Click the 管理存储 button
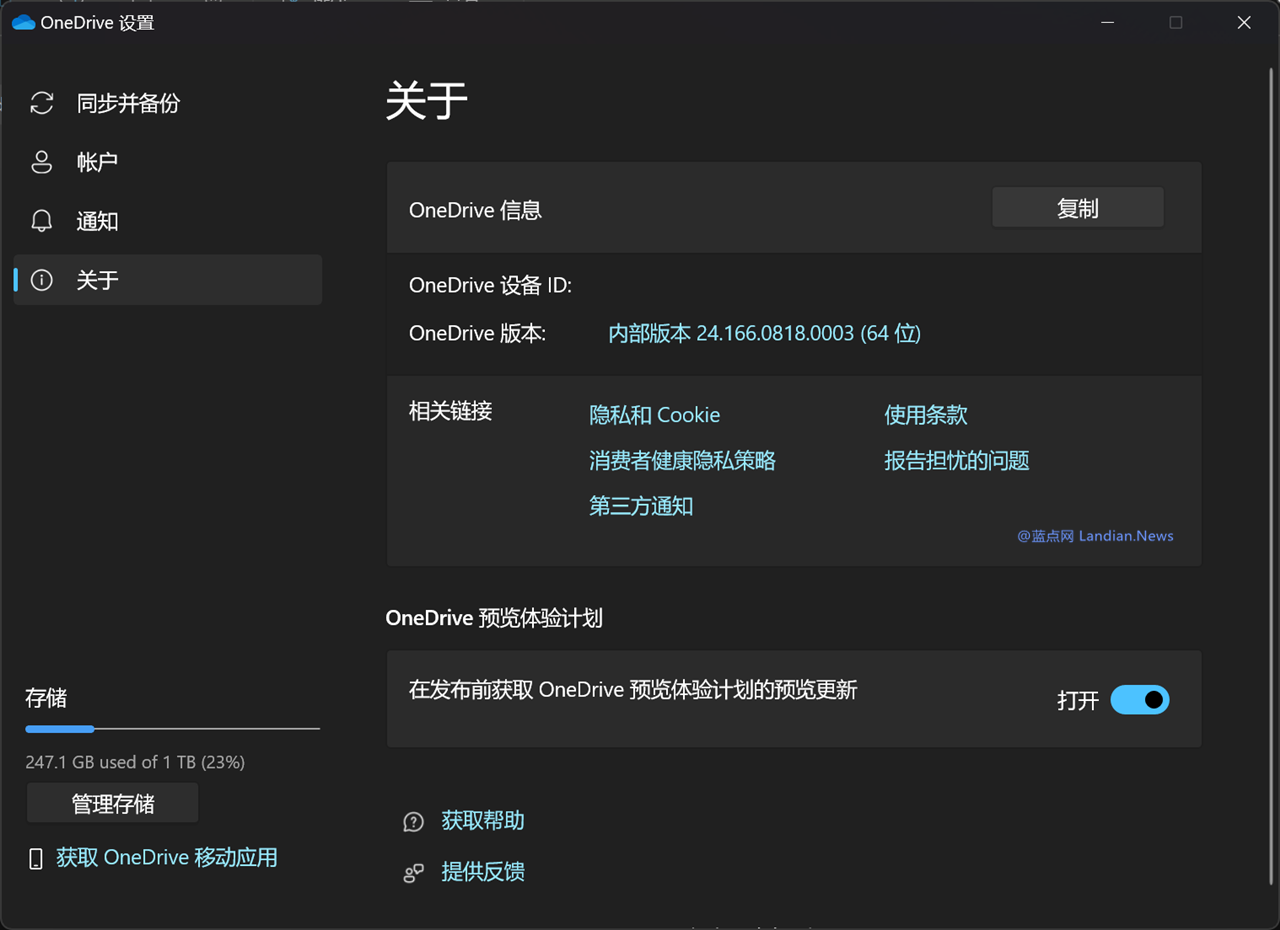This screenshot has width=1280, height=930. click(113, 804)
